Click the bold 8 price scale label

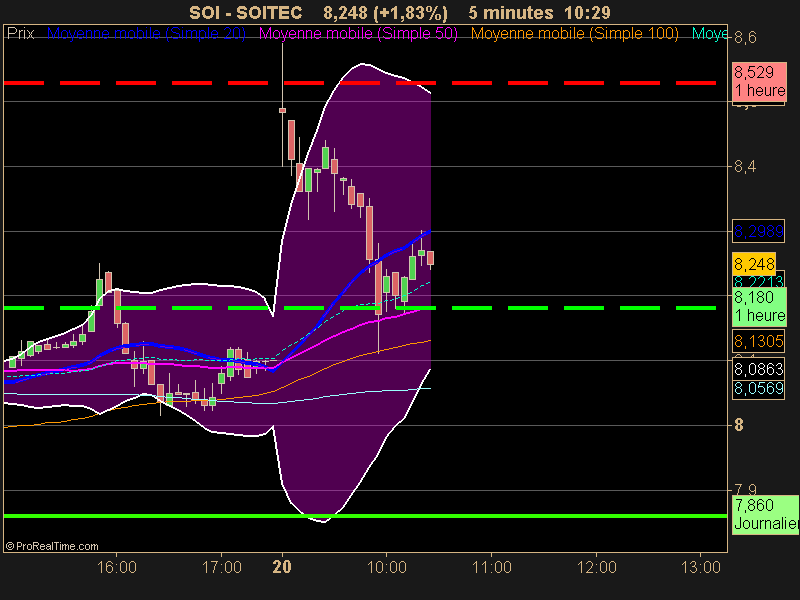pos(739,425)
